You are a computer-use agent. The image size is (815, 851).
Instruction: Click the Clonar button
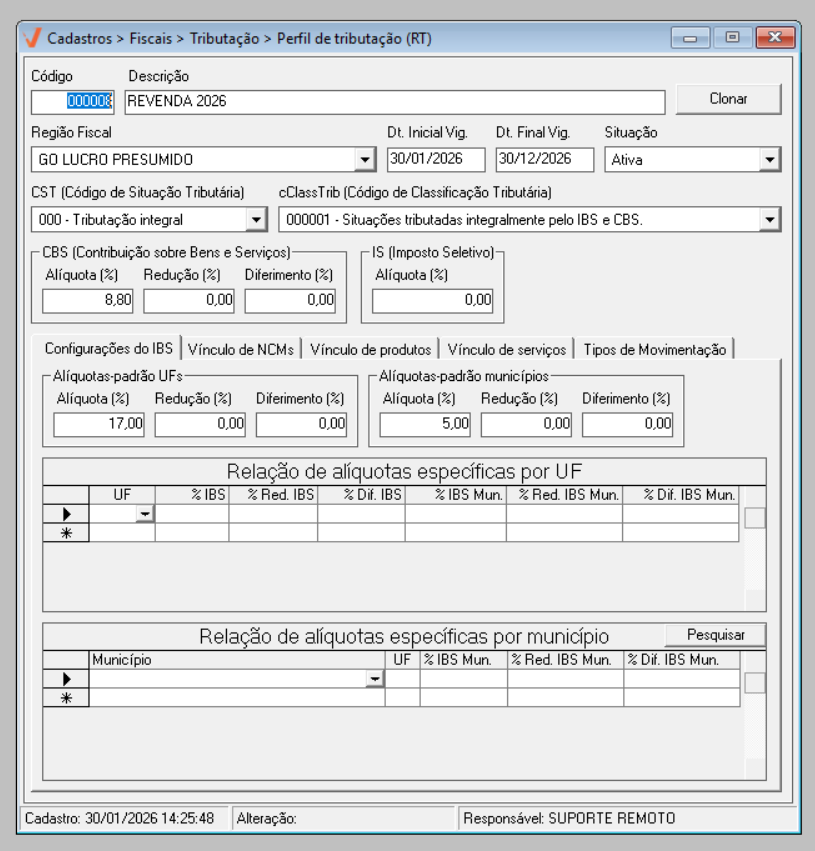tap(728, 99)
